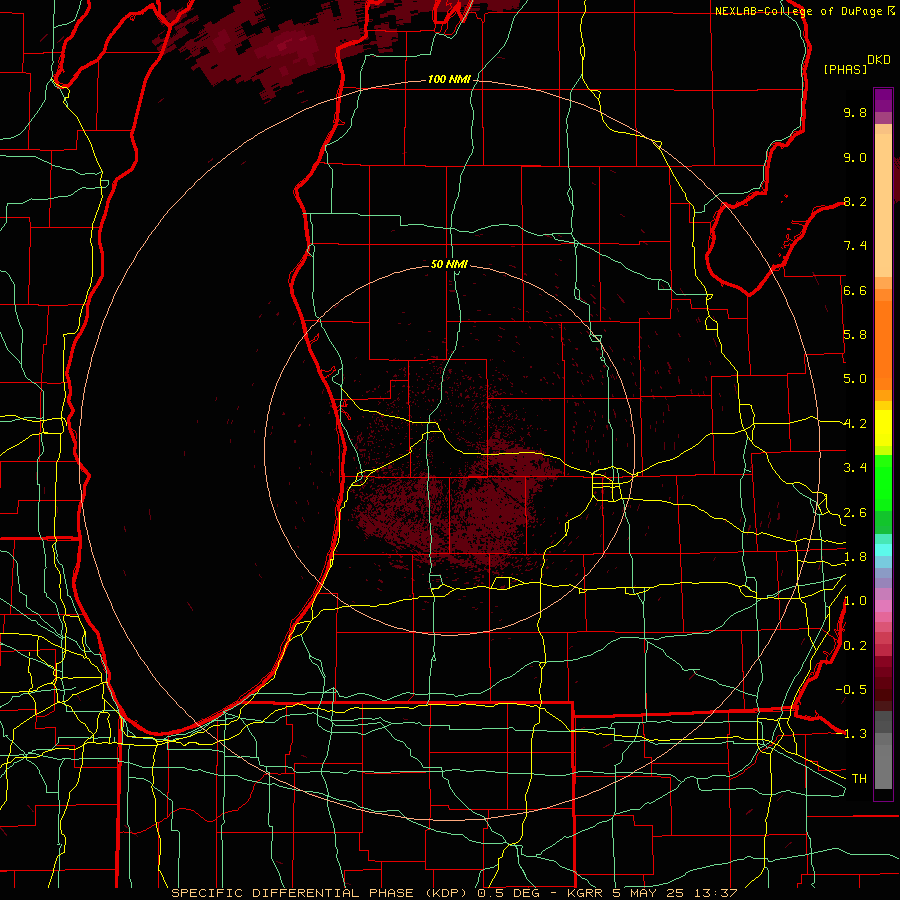Click the 7.4 value on the color scale
Viewport: 900px width, 900px height.
tap(855, 246)
